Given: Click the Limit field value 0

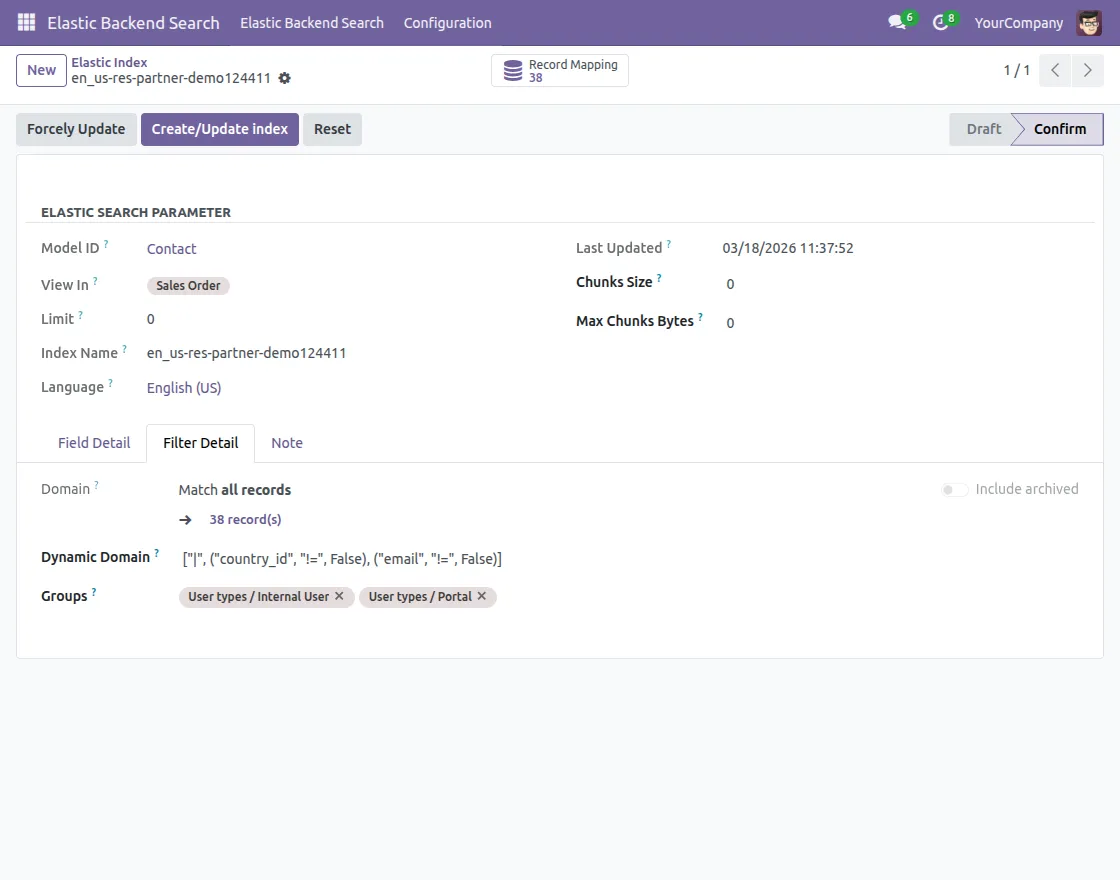Looking at the screenshot, I should pyautogui.click(x=150, y=319).
